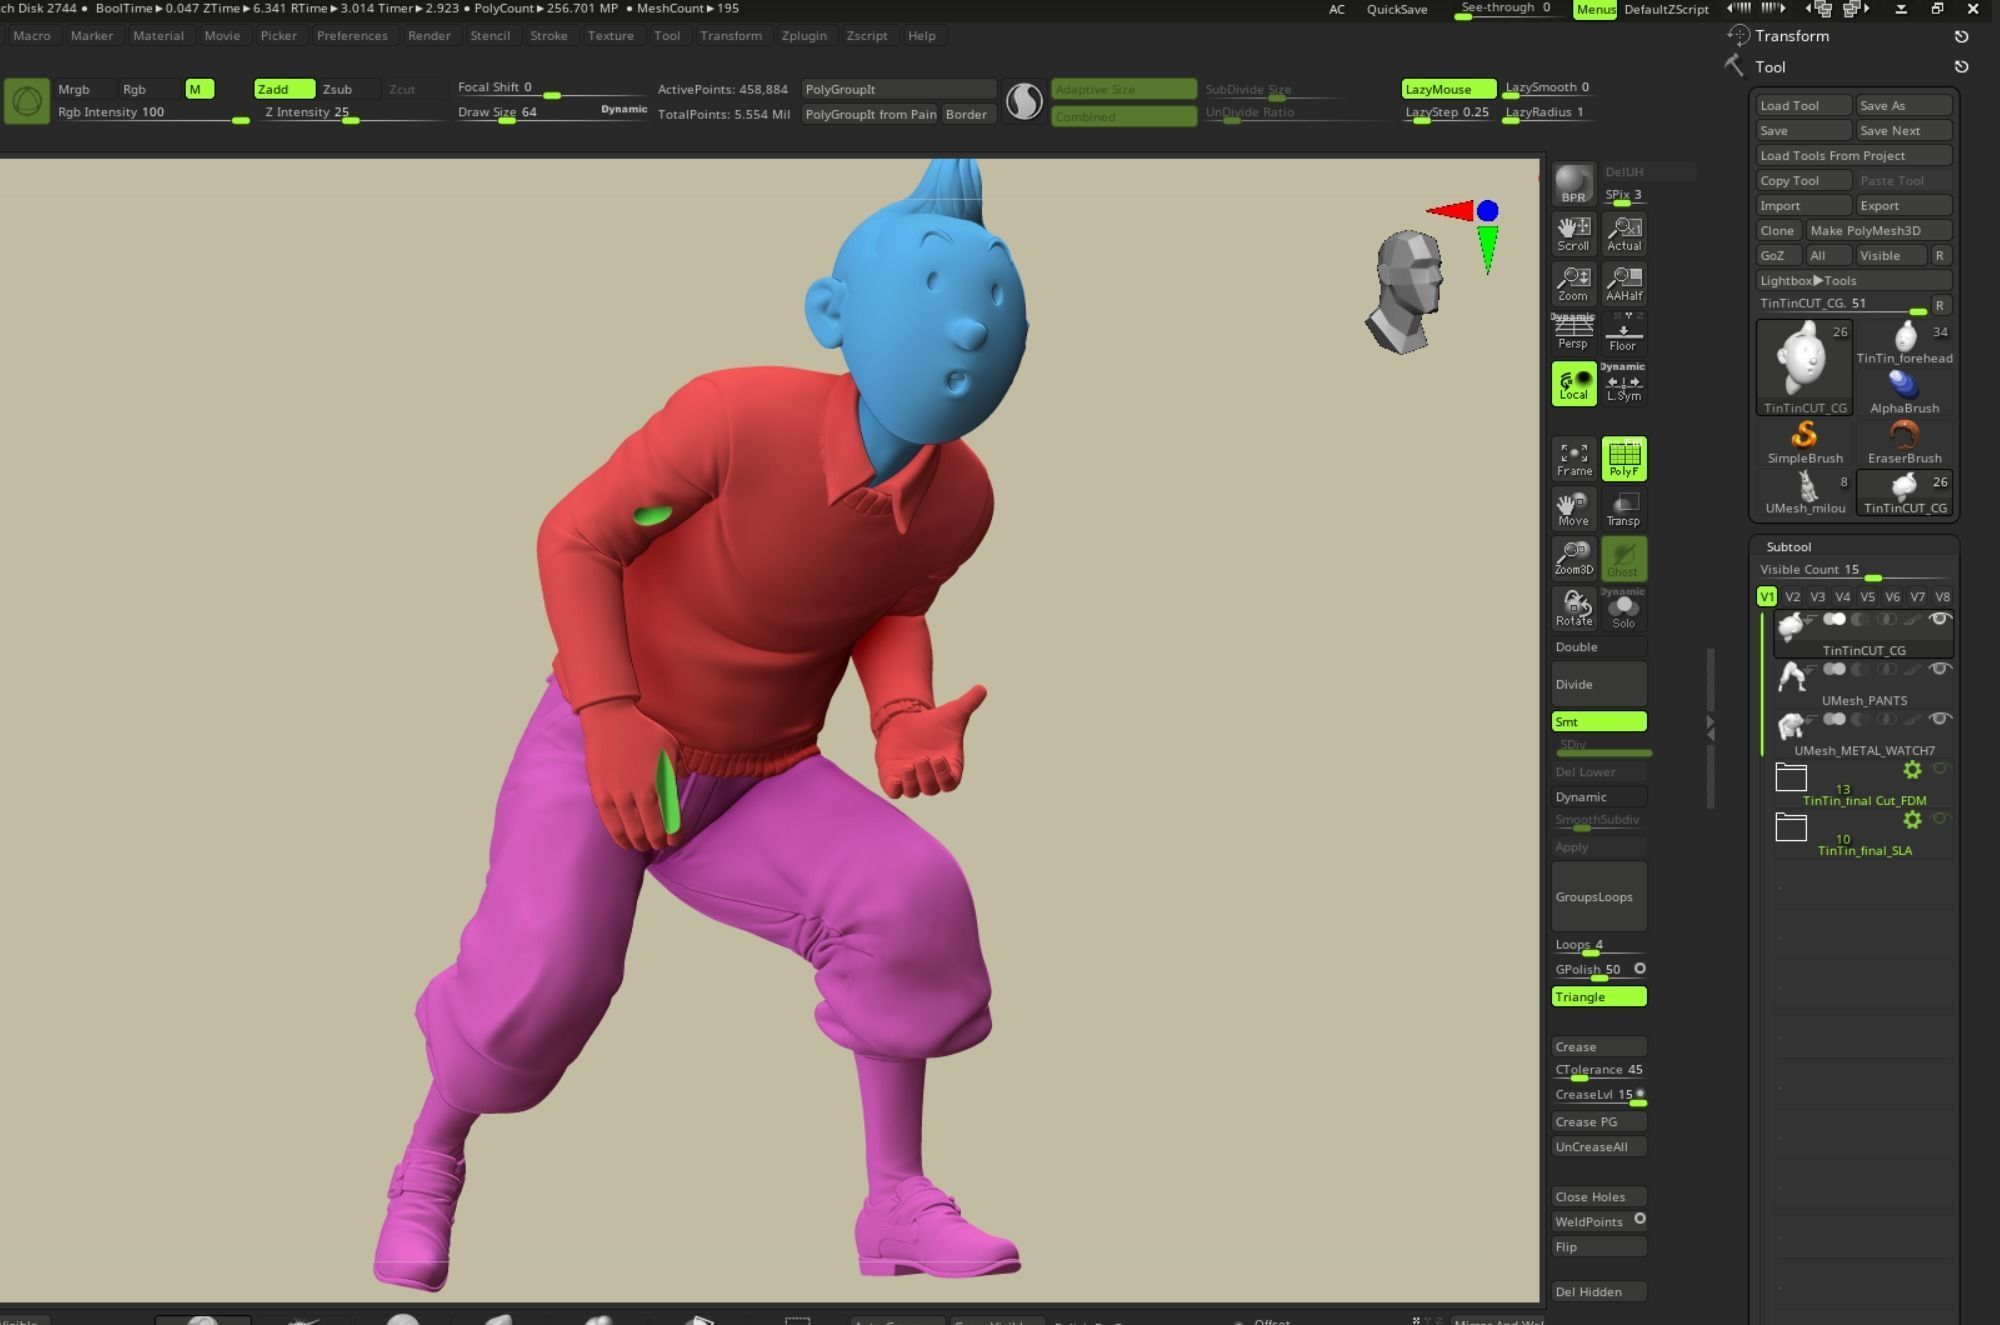Select the AlphaBrush tool
This screenshot has height=1325, width=2000.
click(1904, 392)
